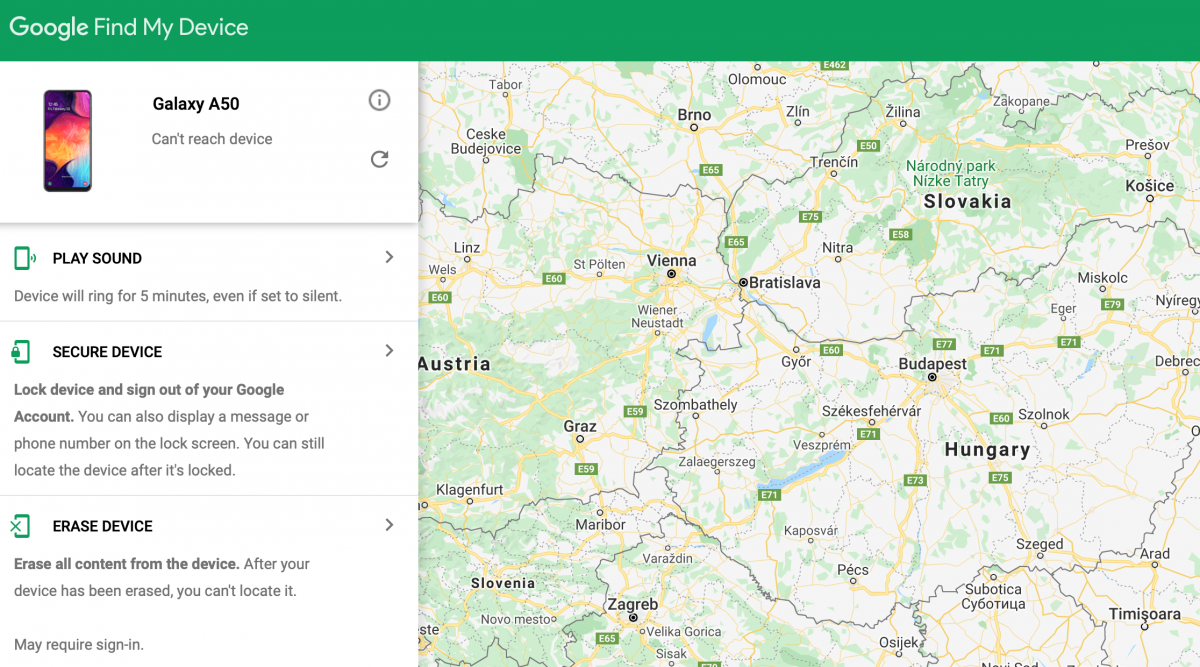Click the Secure Device lock icon
The width and height of the screenshot is (1200, 667).
[x=21, y=352]
